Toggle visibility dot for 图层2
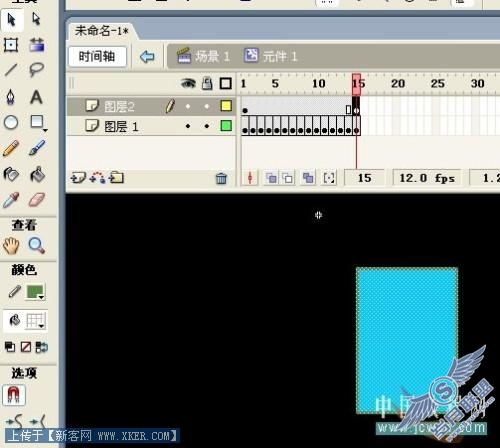Viewport: 500px width, 448px height. point(188,106)
